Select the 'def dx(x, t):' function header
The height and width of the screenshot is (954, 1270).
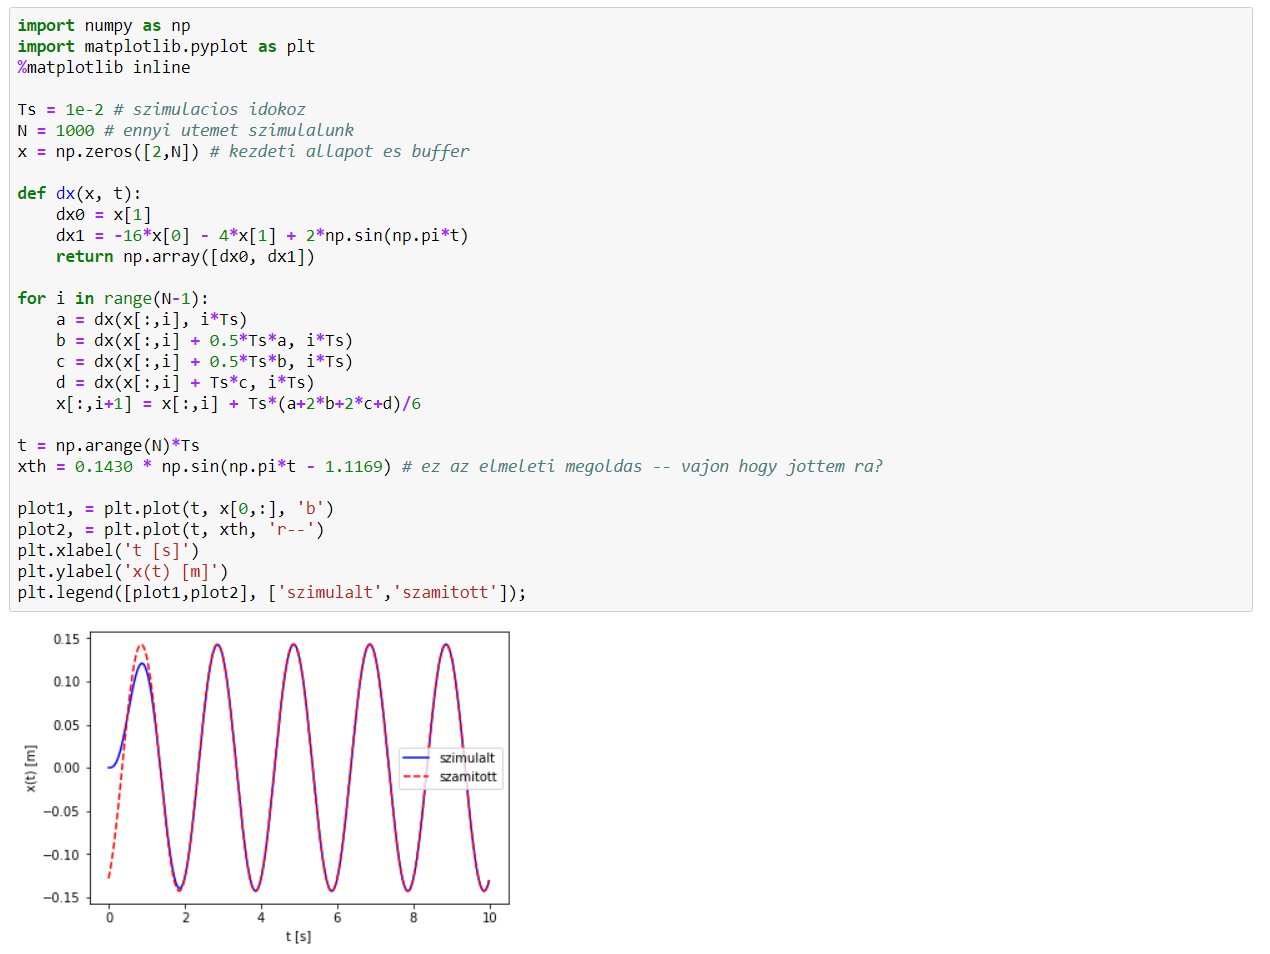point(79,193)
